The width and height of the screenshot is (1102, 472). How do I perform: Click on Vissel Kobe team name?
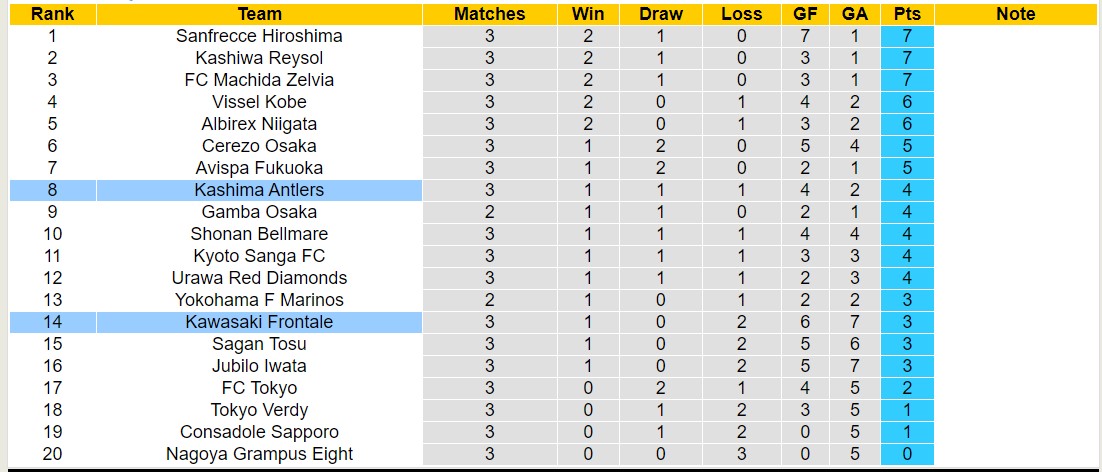click(259, 102)
